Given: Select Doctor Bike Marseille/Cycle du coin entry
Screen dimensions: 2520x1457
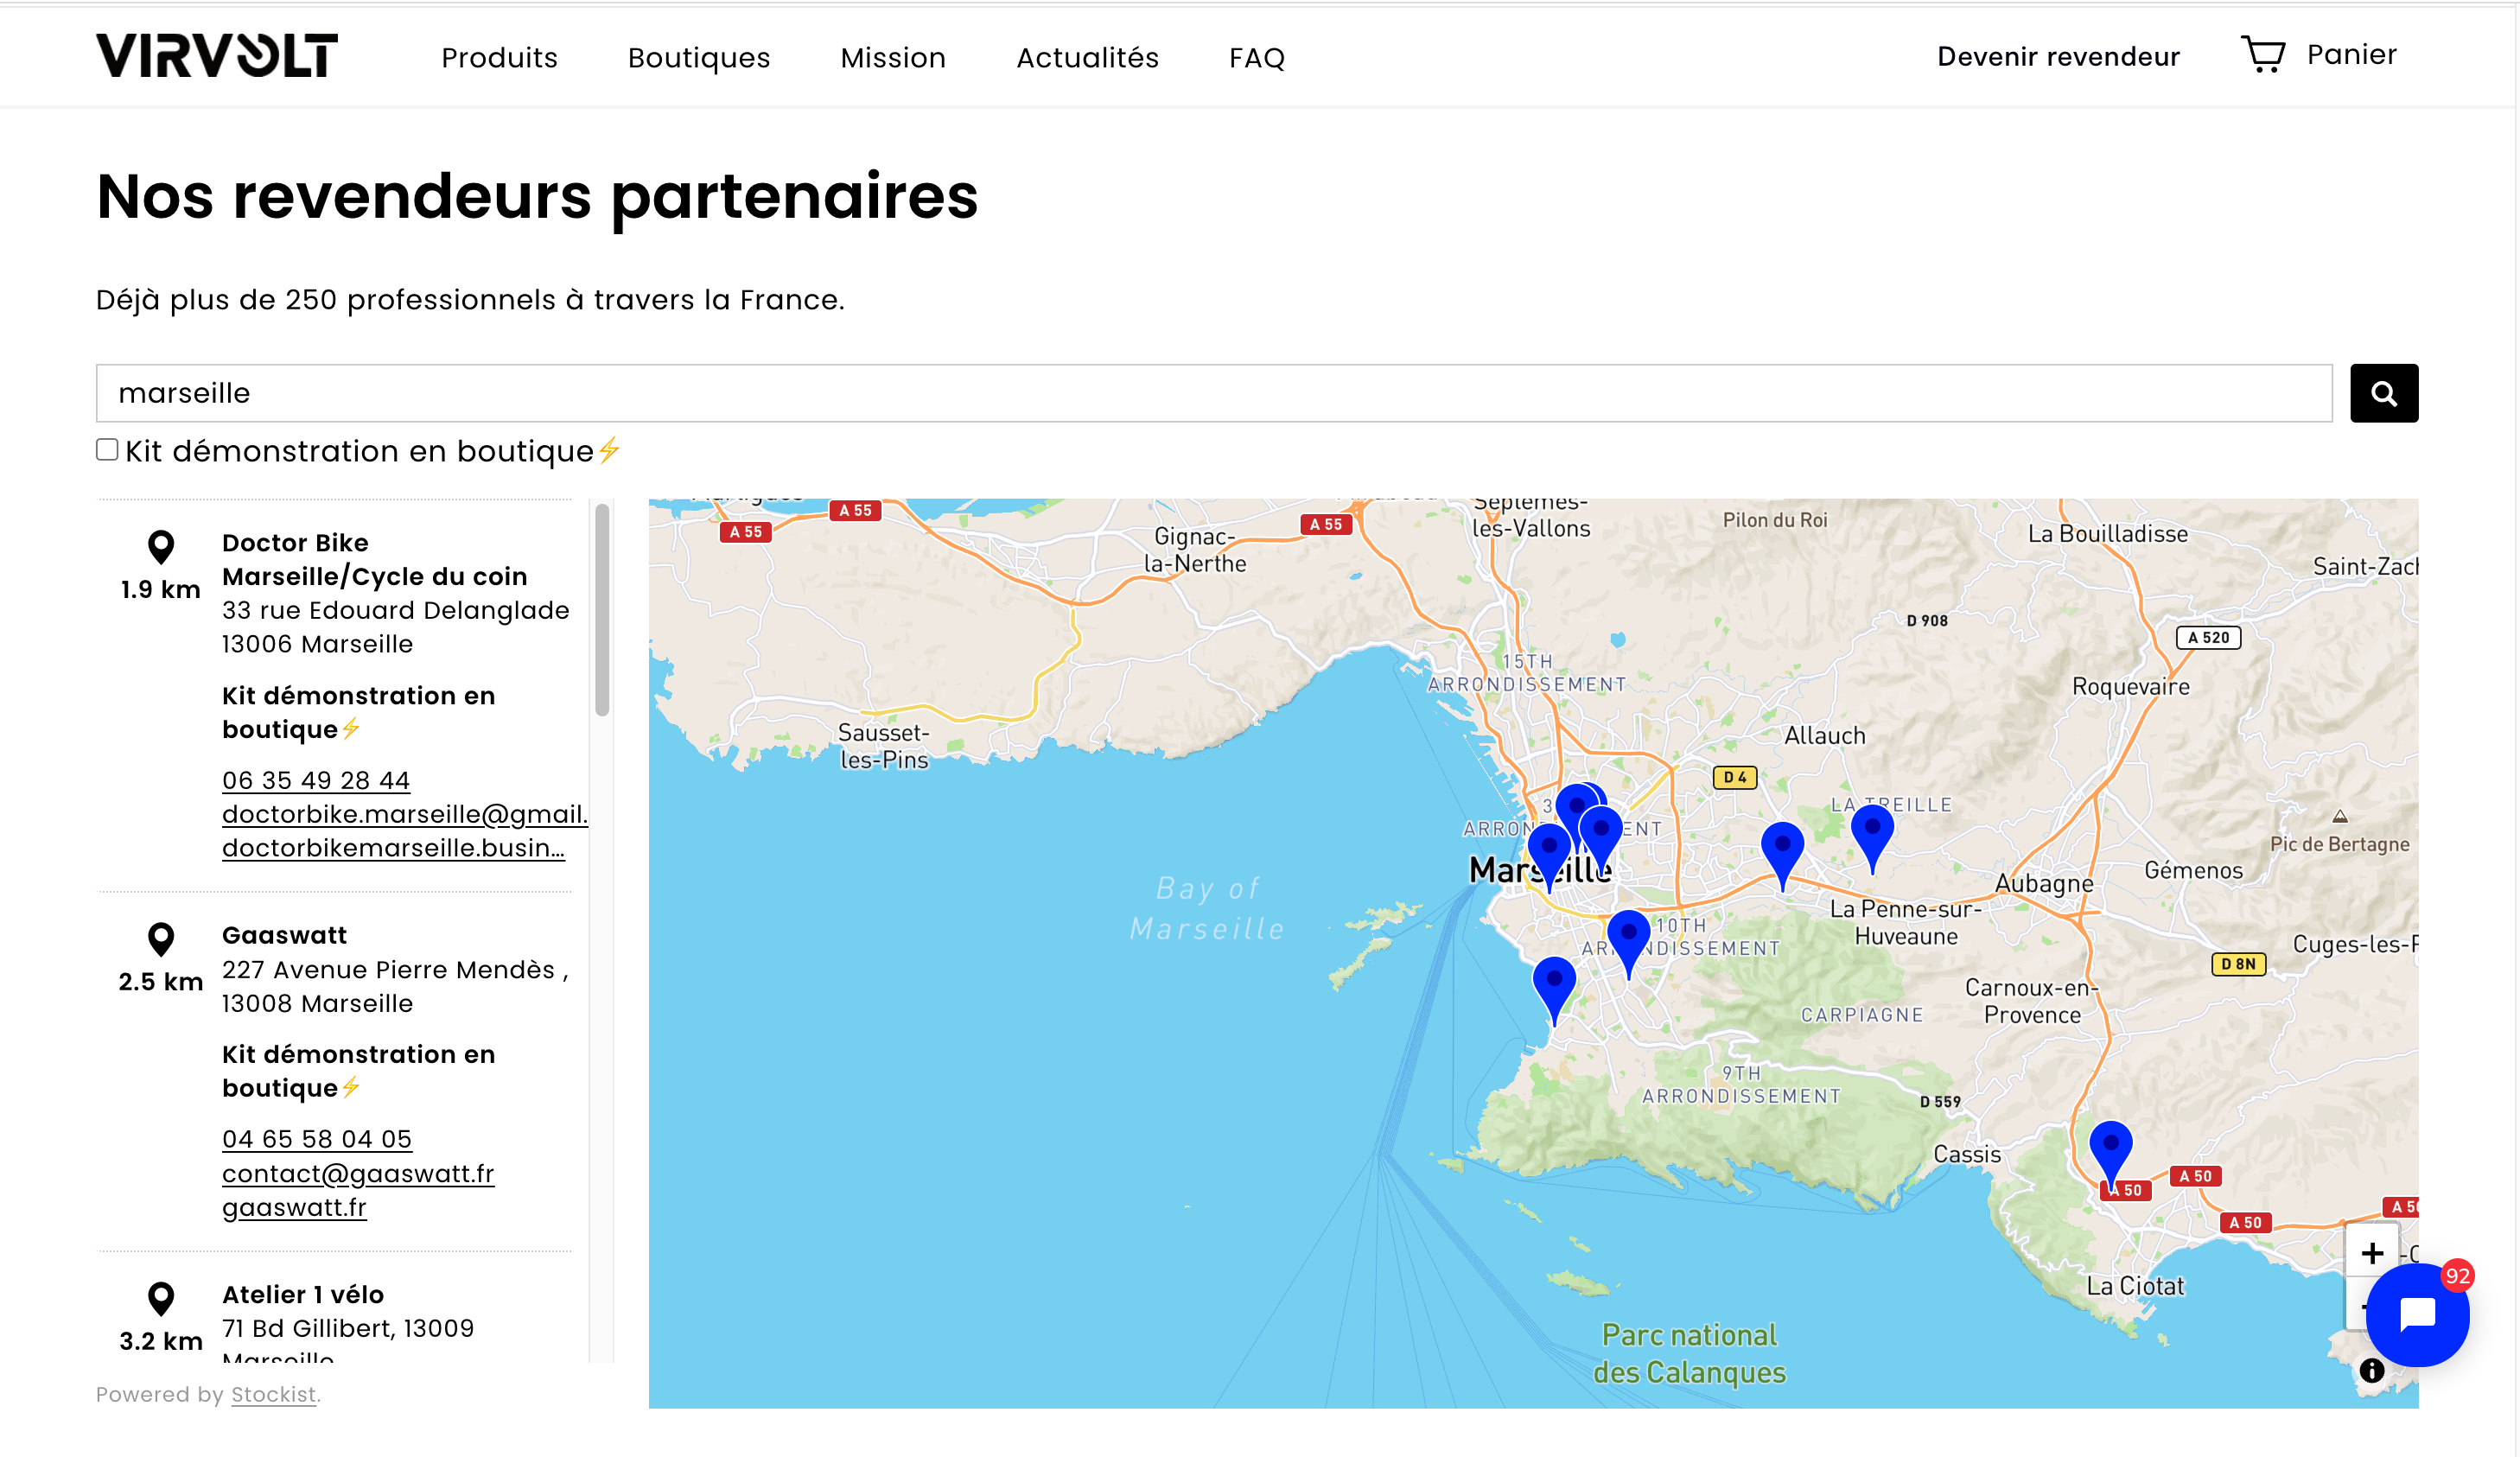Looking at the screenshot, I should tap(374, 559).
